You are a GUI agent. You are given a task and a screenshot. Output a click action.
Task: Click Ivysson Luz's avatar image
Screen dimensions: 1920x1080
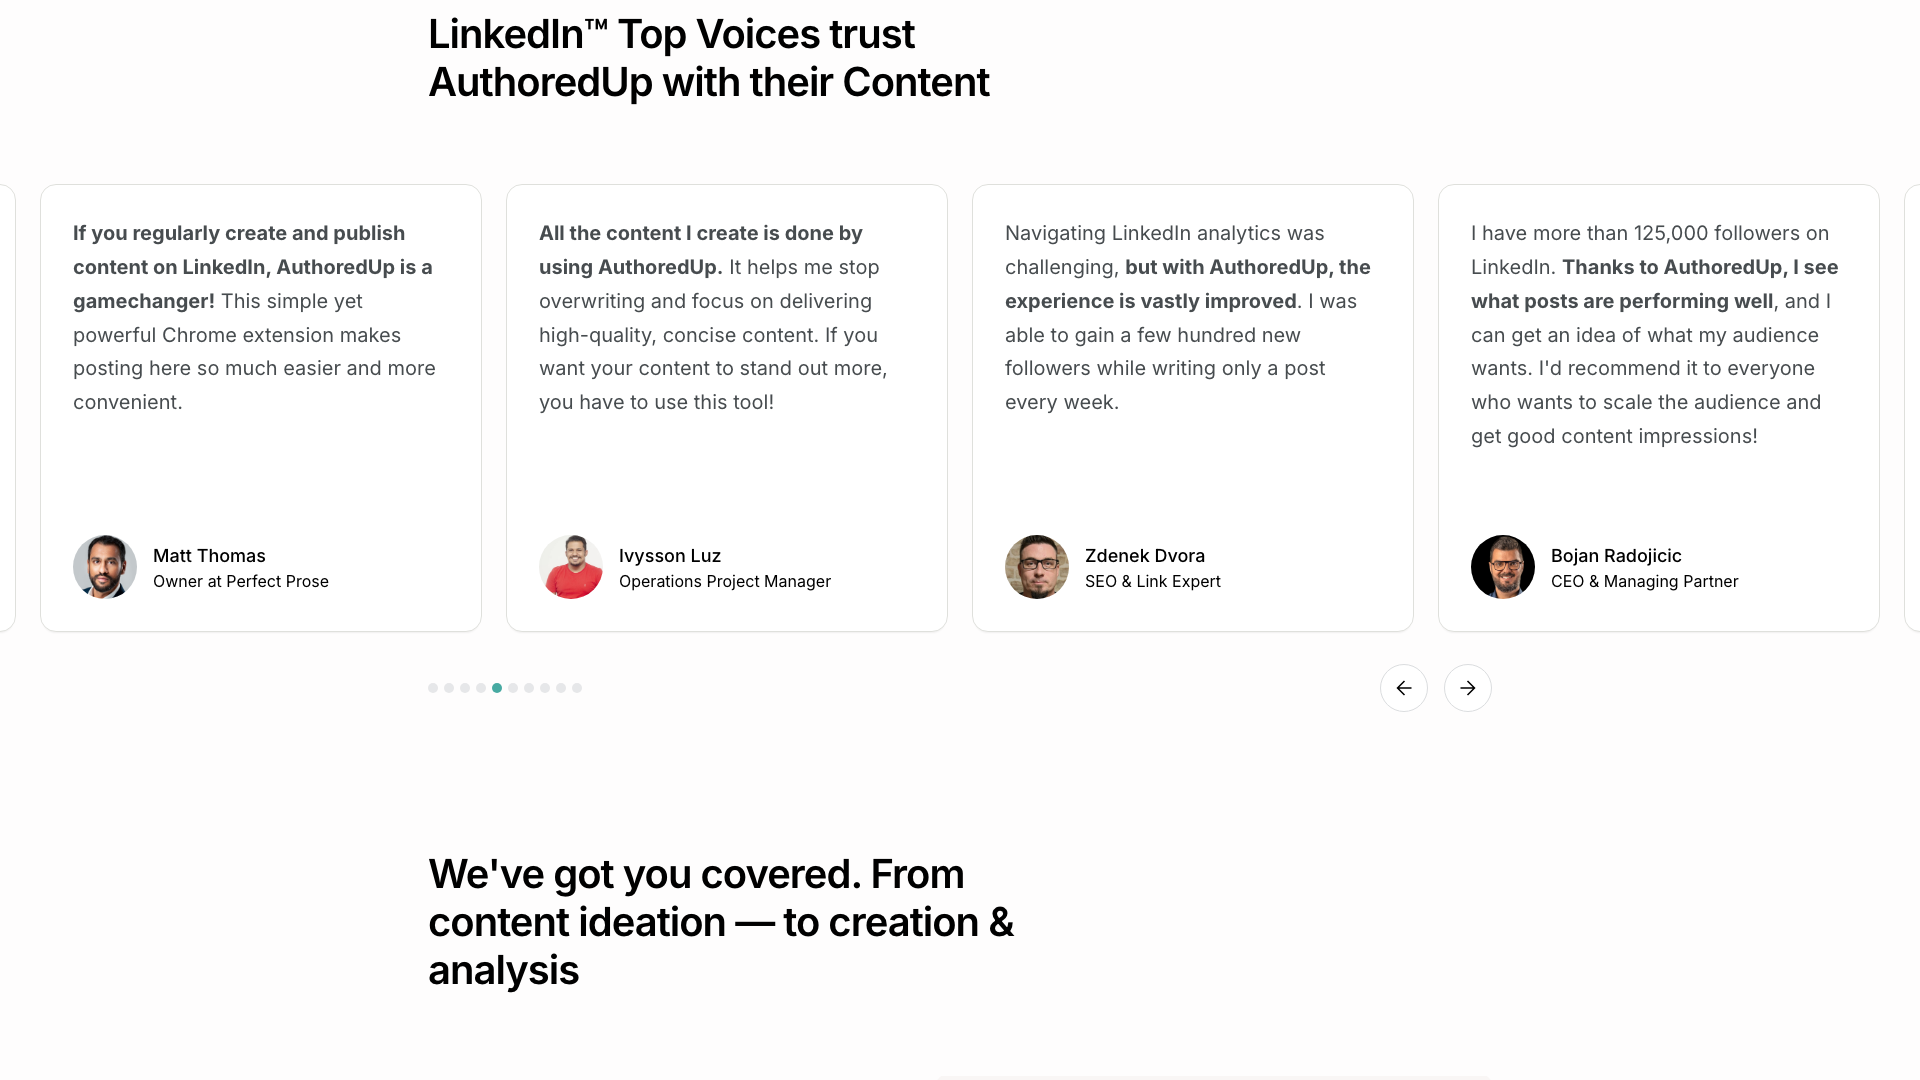571,567
